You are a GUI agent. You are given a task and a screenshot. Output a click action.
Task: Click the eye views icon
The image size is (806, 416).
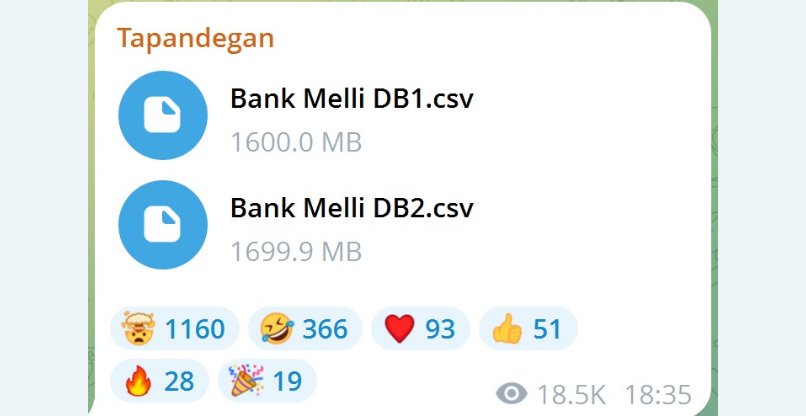click(511, 394)
